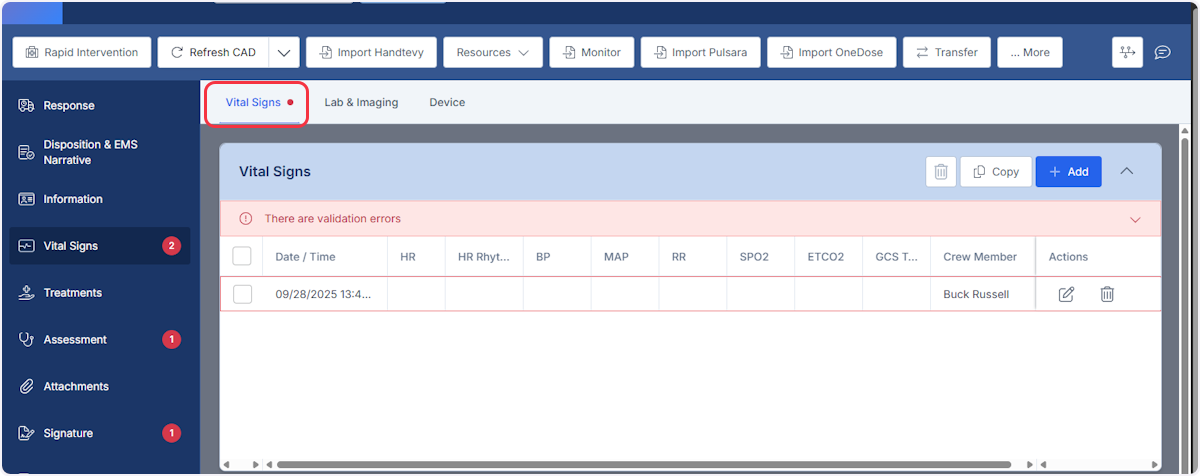Viewport: 1200px width, 476px height.
Task: Click the SPO2 column header
Action: (x=761, y=257)
